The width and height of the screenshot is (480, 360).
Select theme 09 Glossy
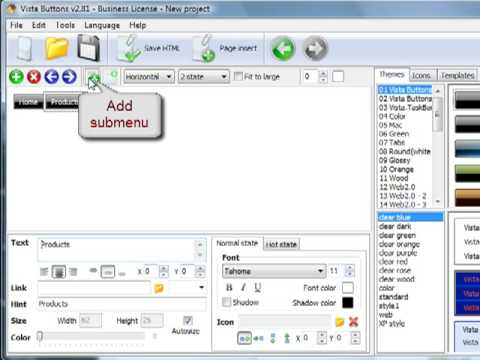[394, 160]
